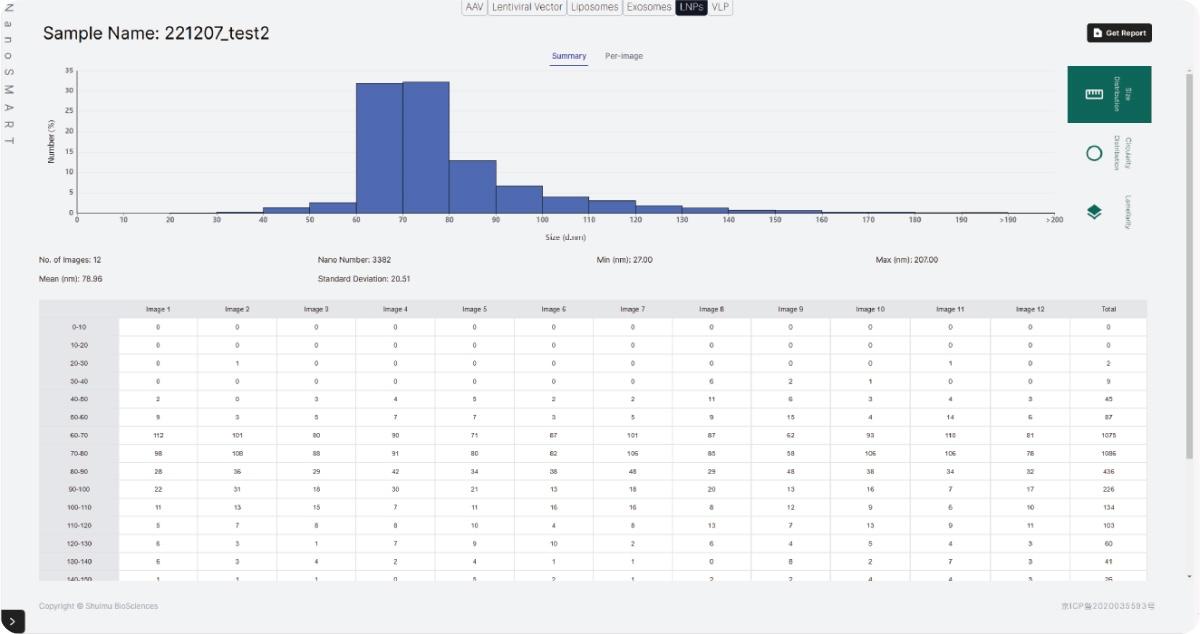Click the 110-120 row label
This screenshot has height=634, width=1200.
pos(79,525)
